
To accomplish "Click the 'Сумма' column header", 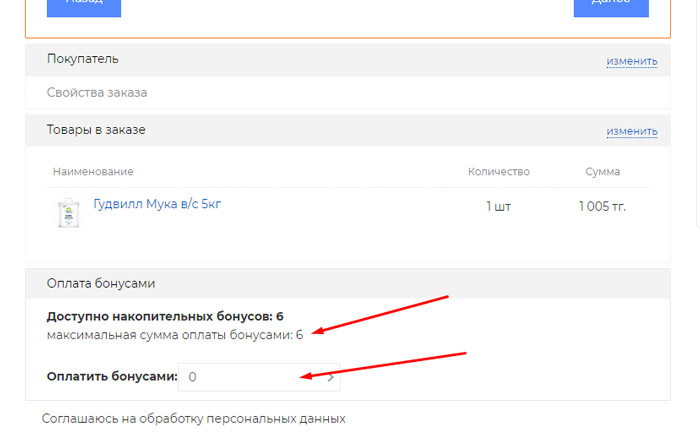I will tap(602, 172).
